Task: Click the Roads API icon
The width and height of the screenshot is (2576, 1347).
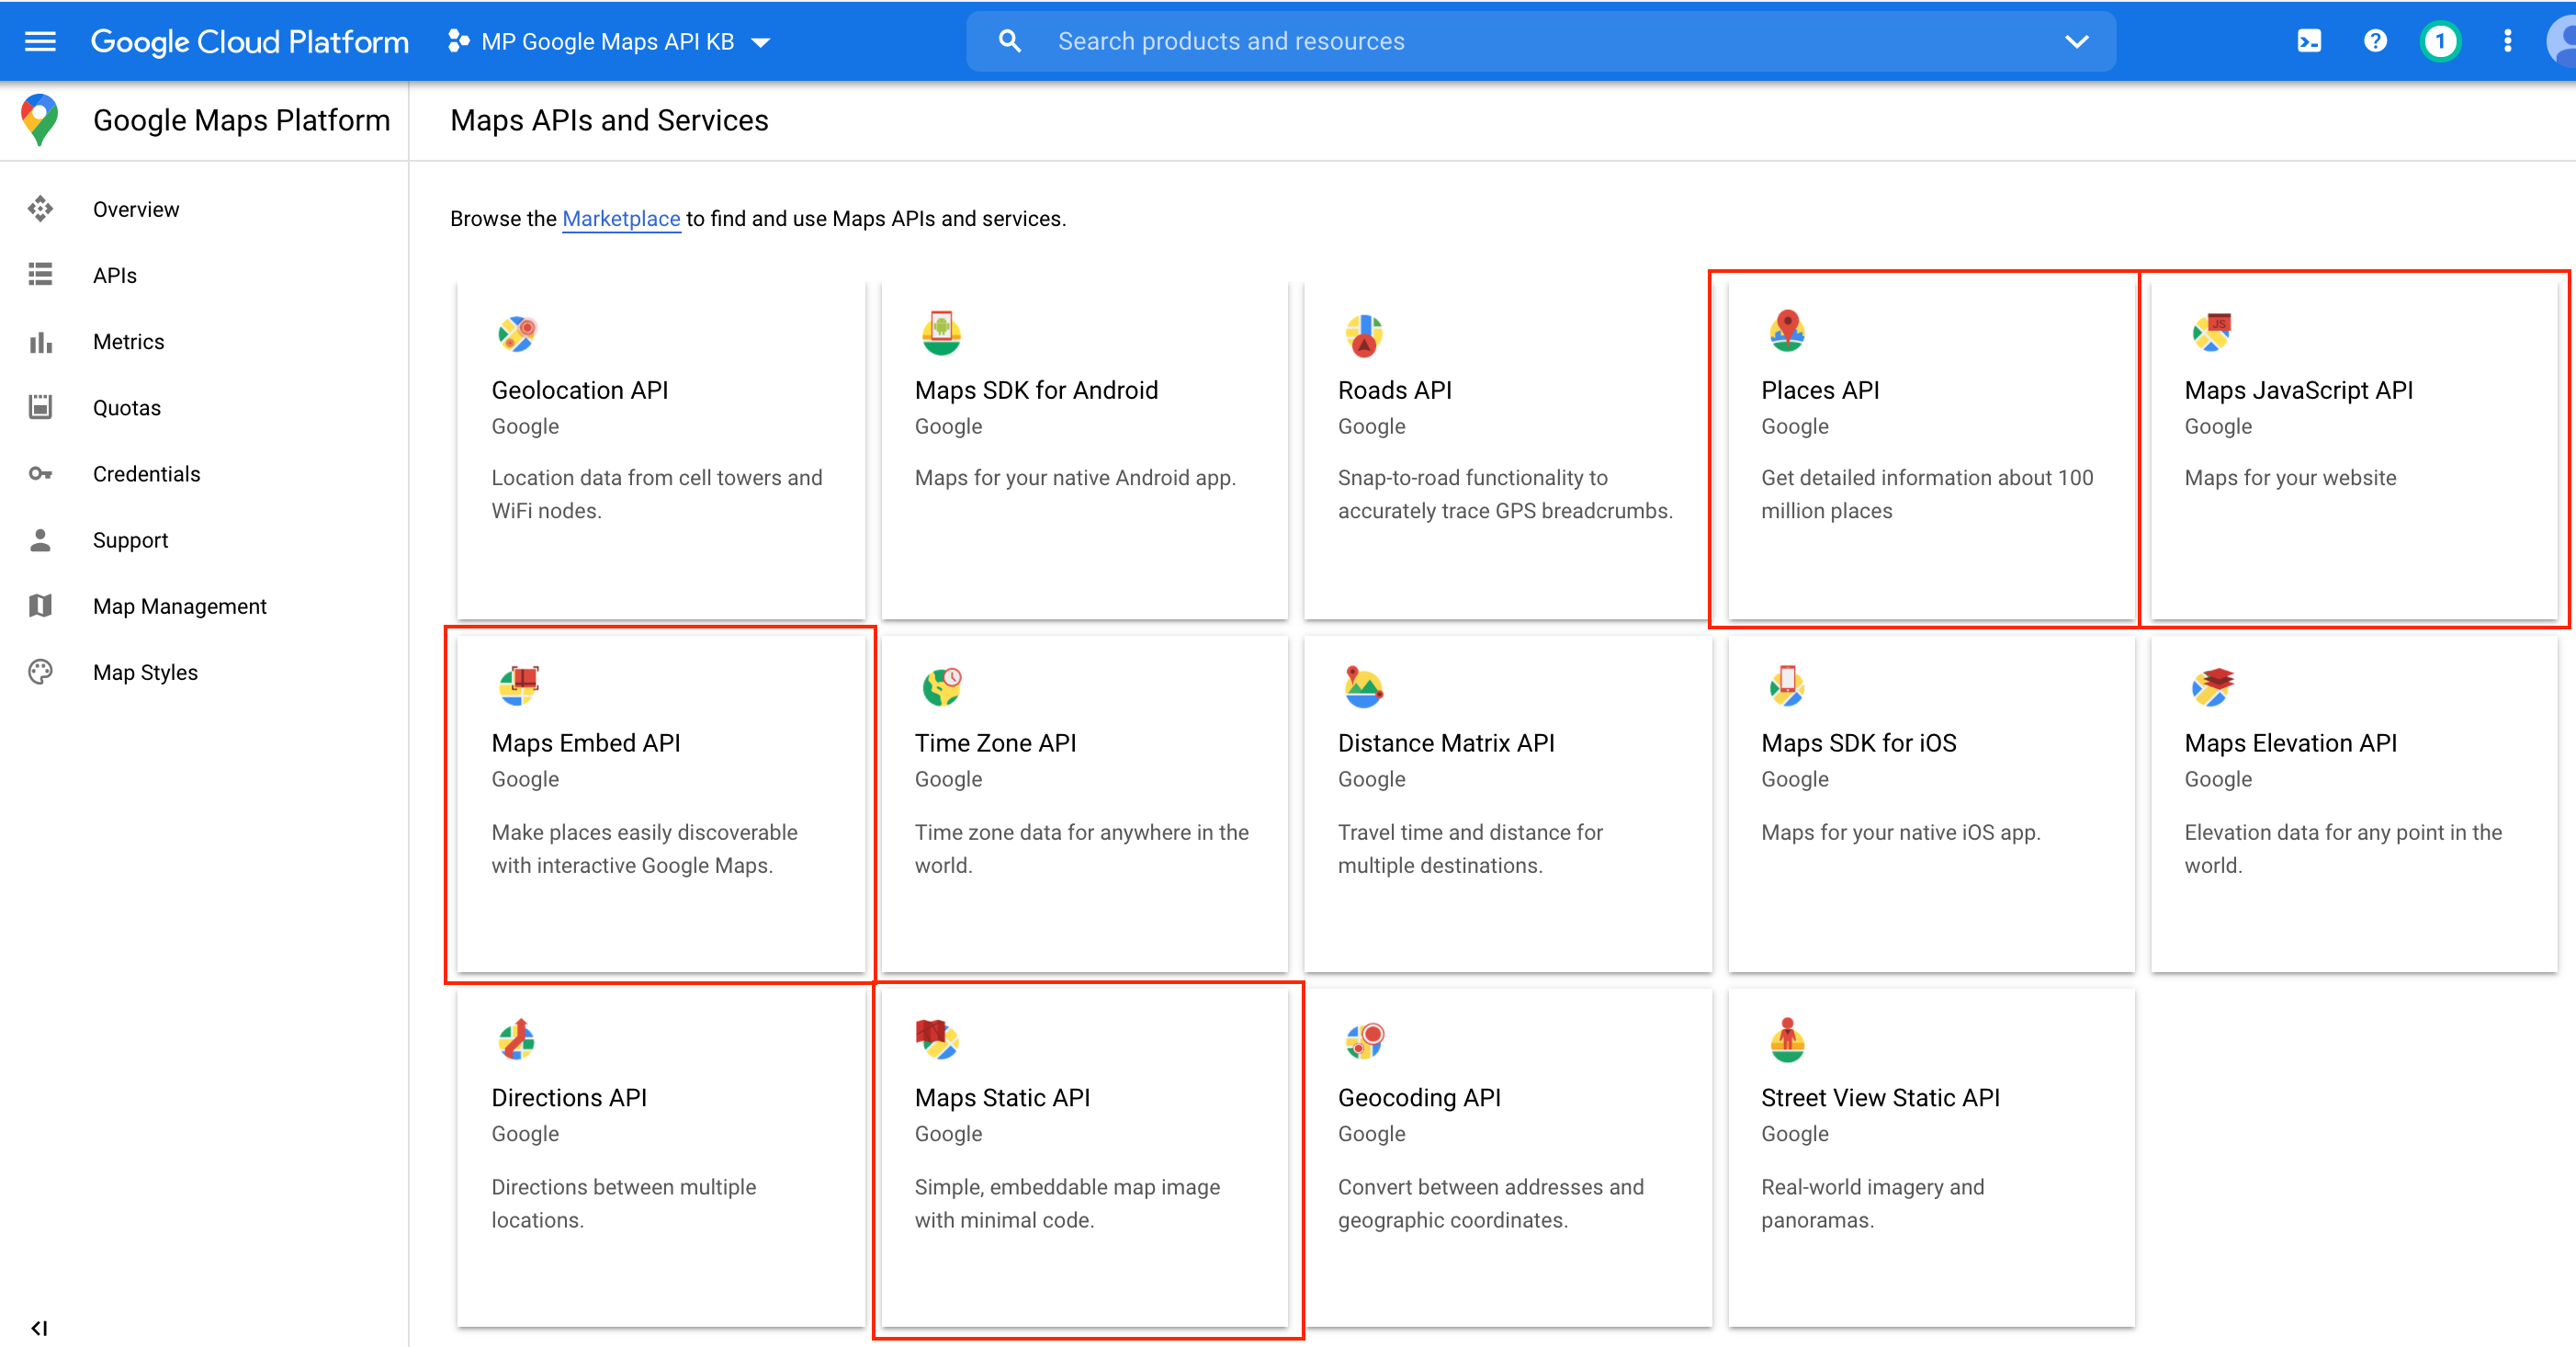Action: point(1363,332)
